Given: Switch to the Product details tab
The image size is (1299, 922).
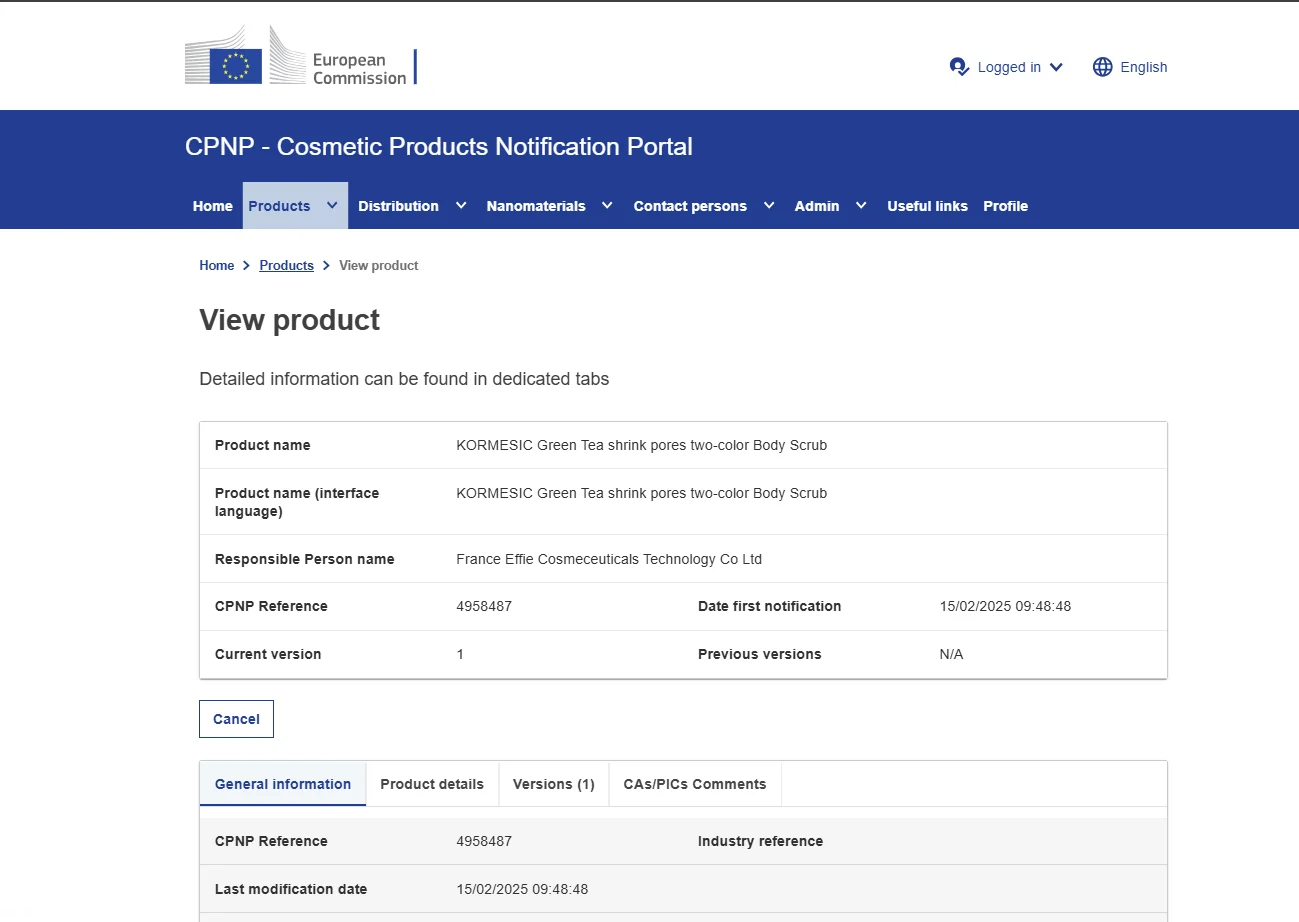Looking at the screenshot, I should (x=432, y=784).
